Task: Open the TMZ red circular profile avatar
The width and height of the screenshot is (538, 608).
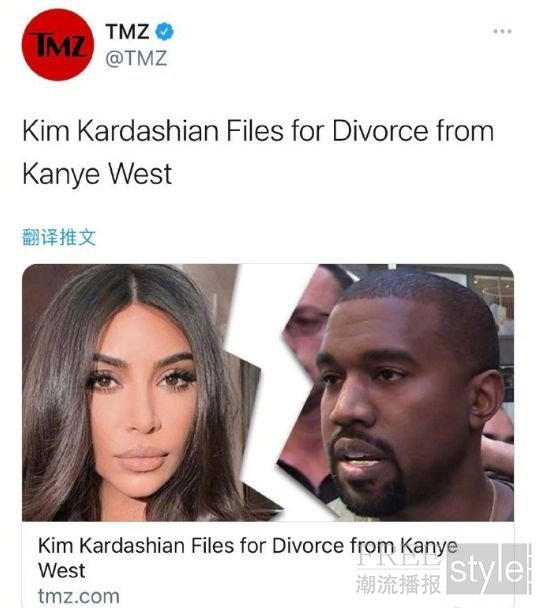Action: (x=58, y=45)
